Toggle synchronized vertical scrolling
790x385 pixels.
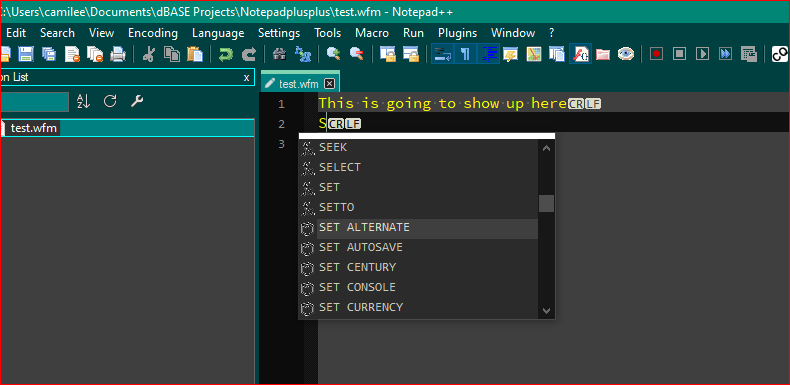pyautogui.click(x=387, y=54)
